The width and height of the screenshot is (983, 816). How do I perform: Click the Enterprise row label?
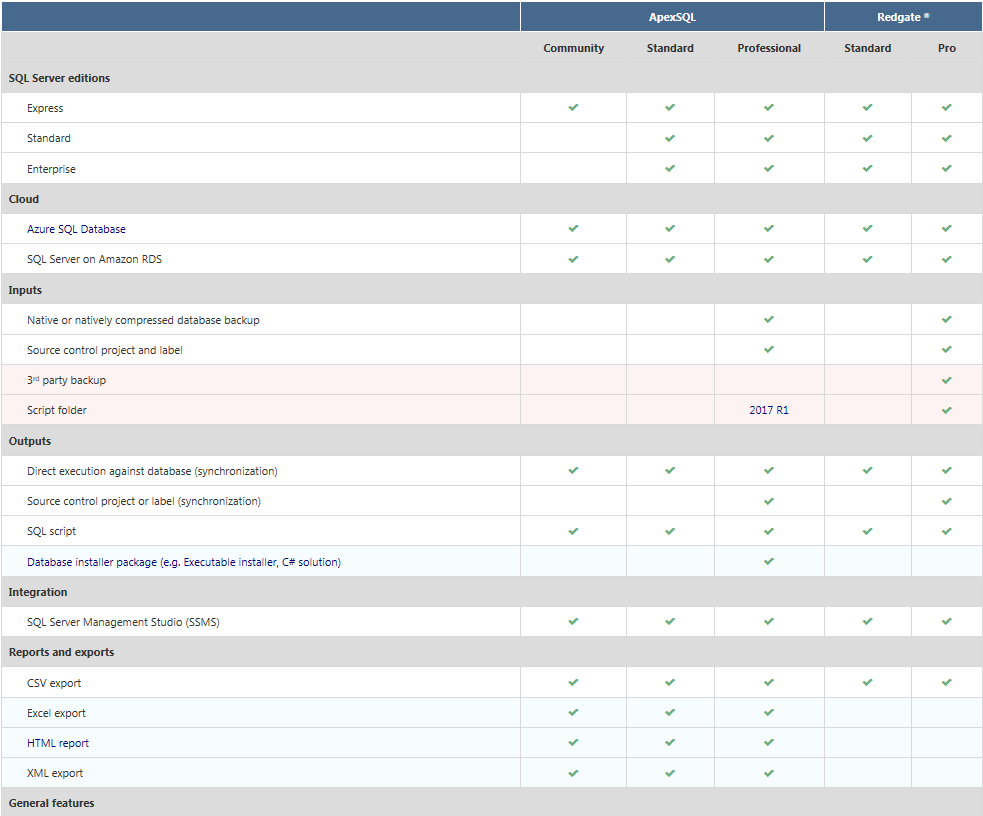tap(51, 169)
